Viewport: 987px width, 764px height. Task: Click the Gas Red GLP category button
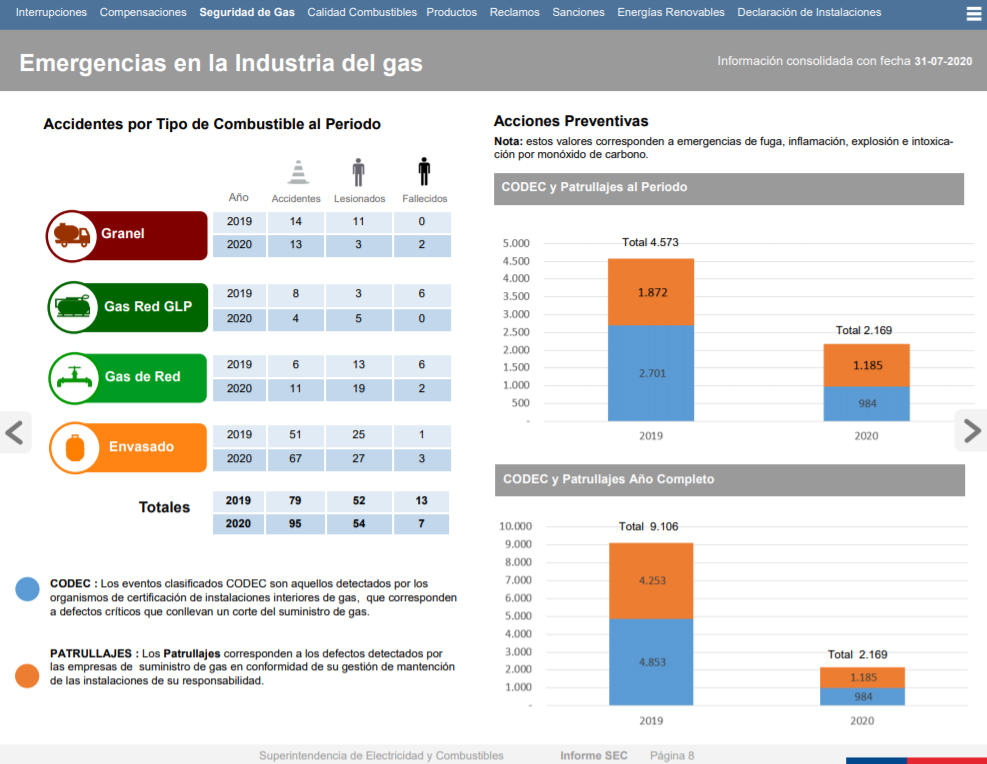pyautogui.click(x=128, y=307)
